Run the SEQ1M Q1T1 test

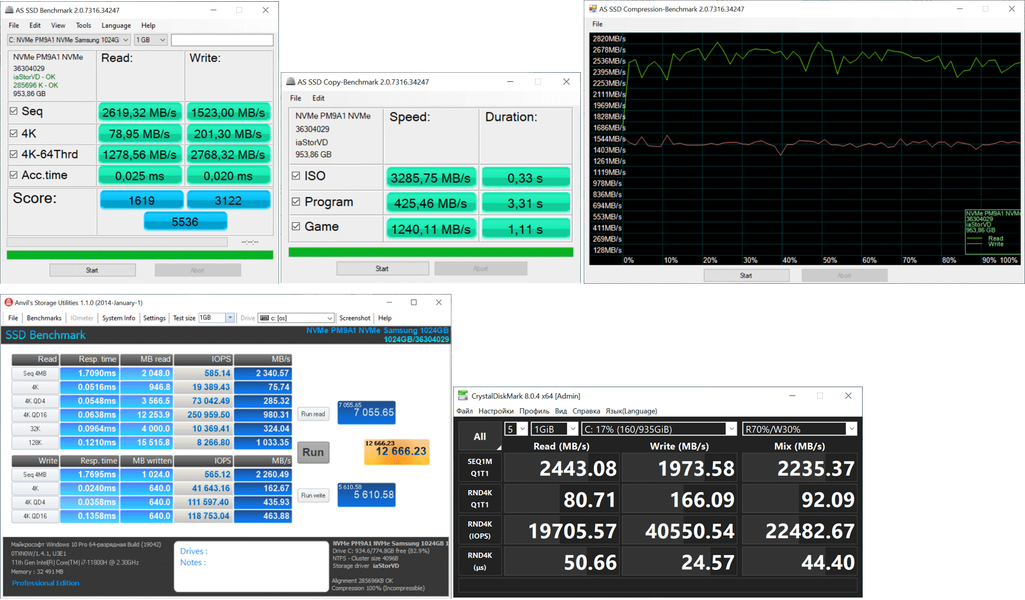(480, 469)
